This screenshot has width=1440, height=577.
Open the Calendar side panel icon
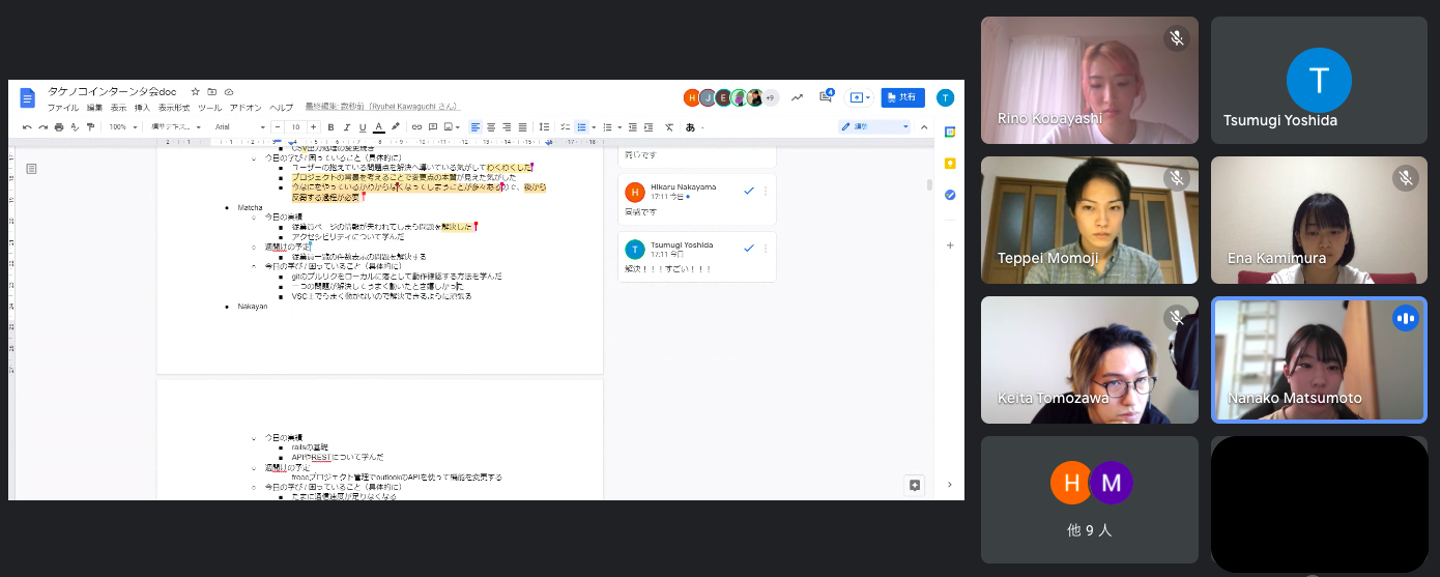[950, 132]
